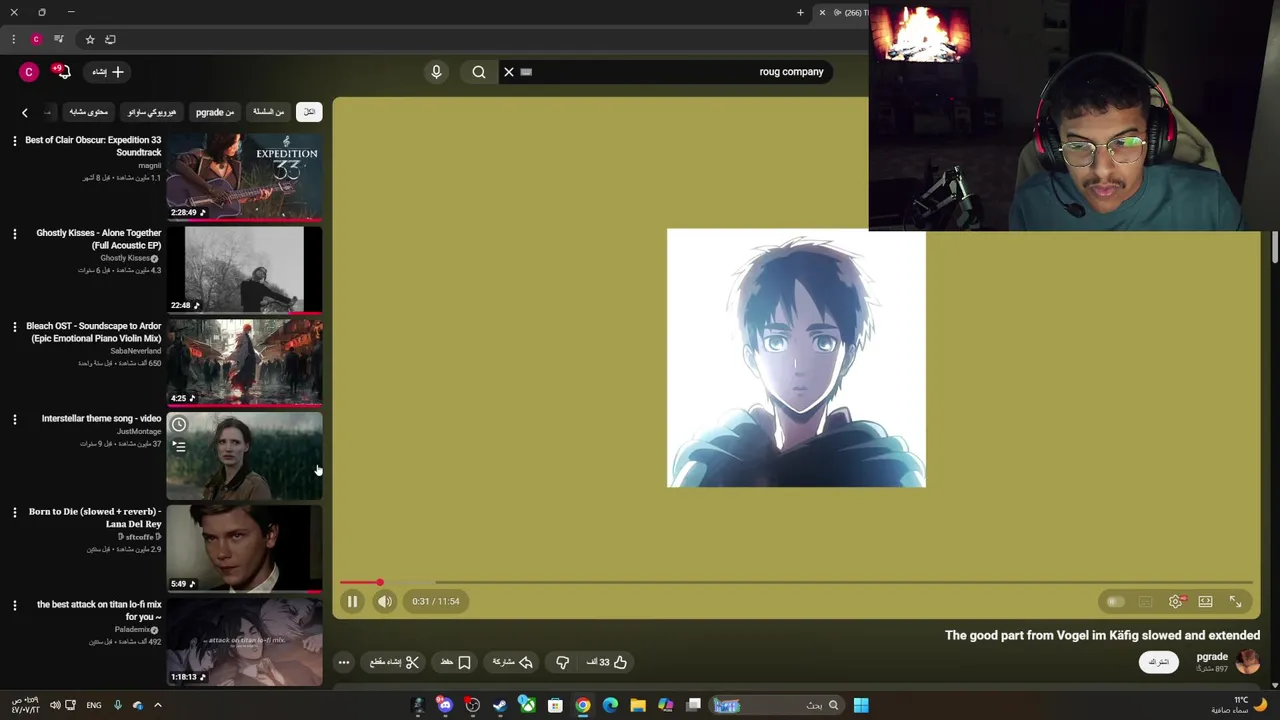Click the red playhead scrubber dot
Image resolution: width=1280 pixels, height=720 pixels.
pyautogui.click(x=380, y=582)
